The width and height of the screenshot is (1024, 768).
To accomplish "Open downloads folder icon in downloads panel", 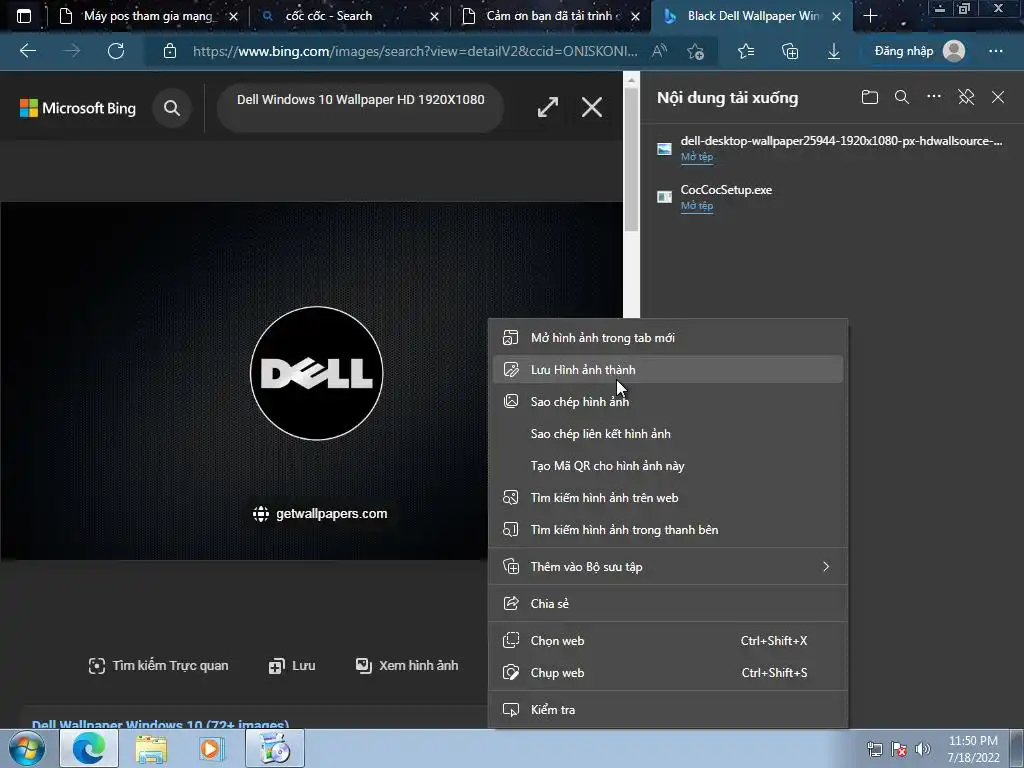I will pyautogui.click(x=869, y=97).
